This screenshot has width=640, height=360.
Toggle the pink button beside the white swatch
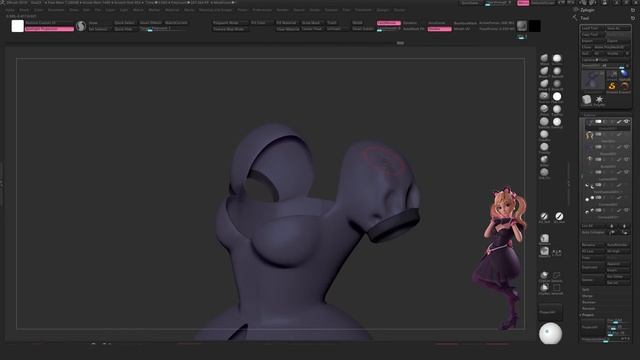49,29
